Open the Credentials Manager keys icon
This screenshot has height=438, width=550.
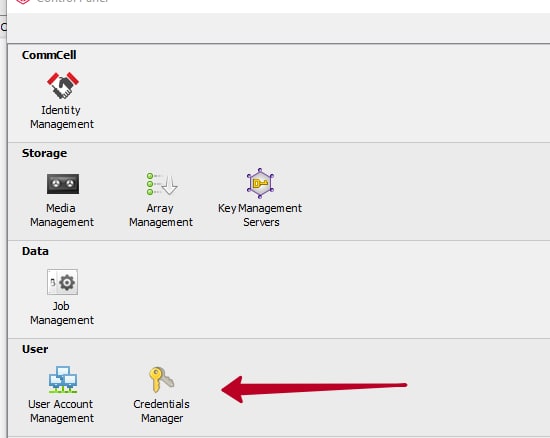click(161, 379)
